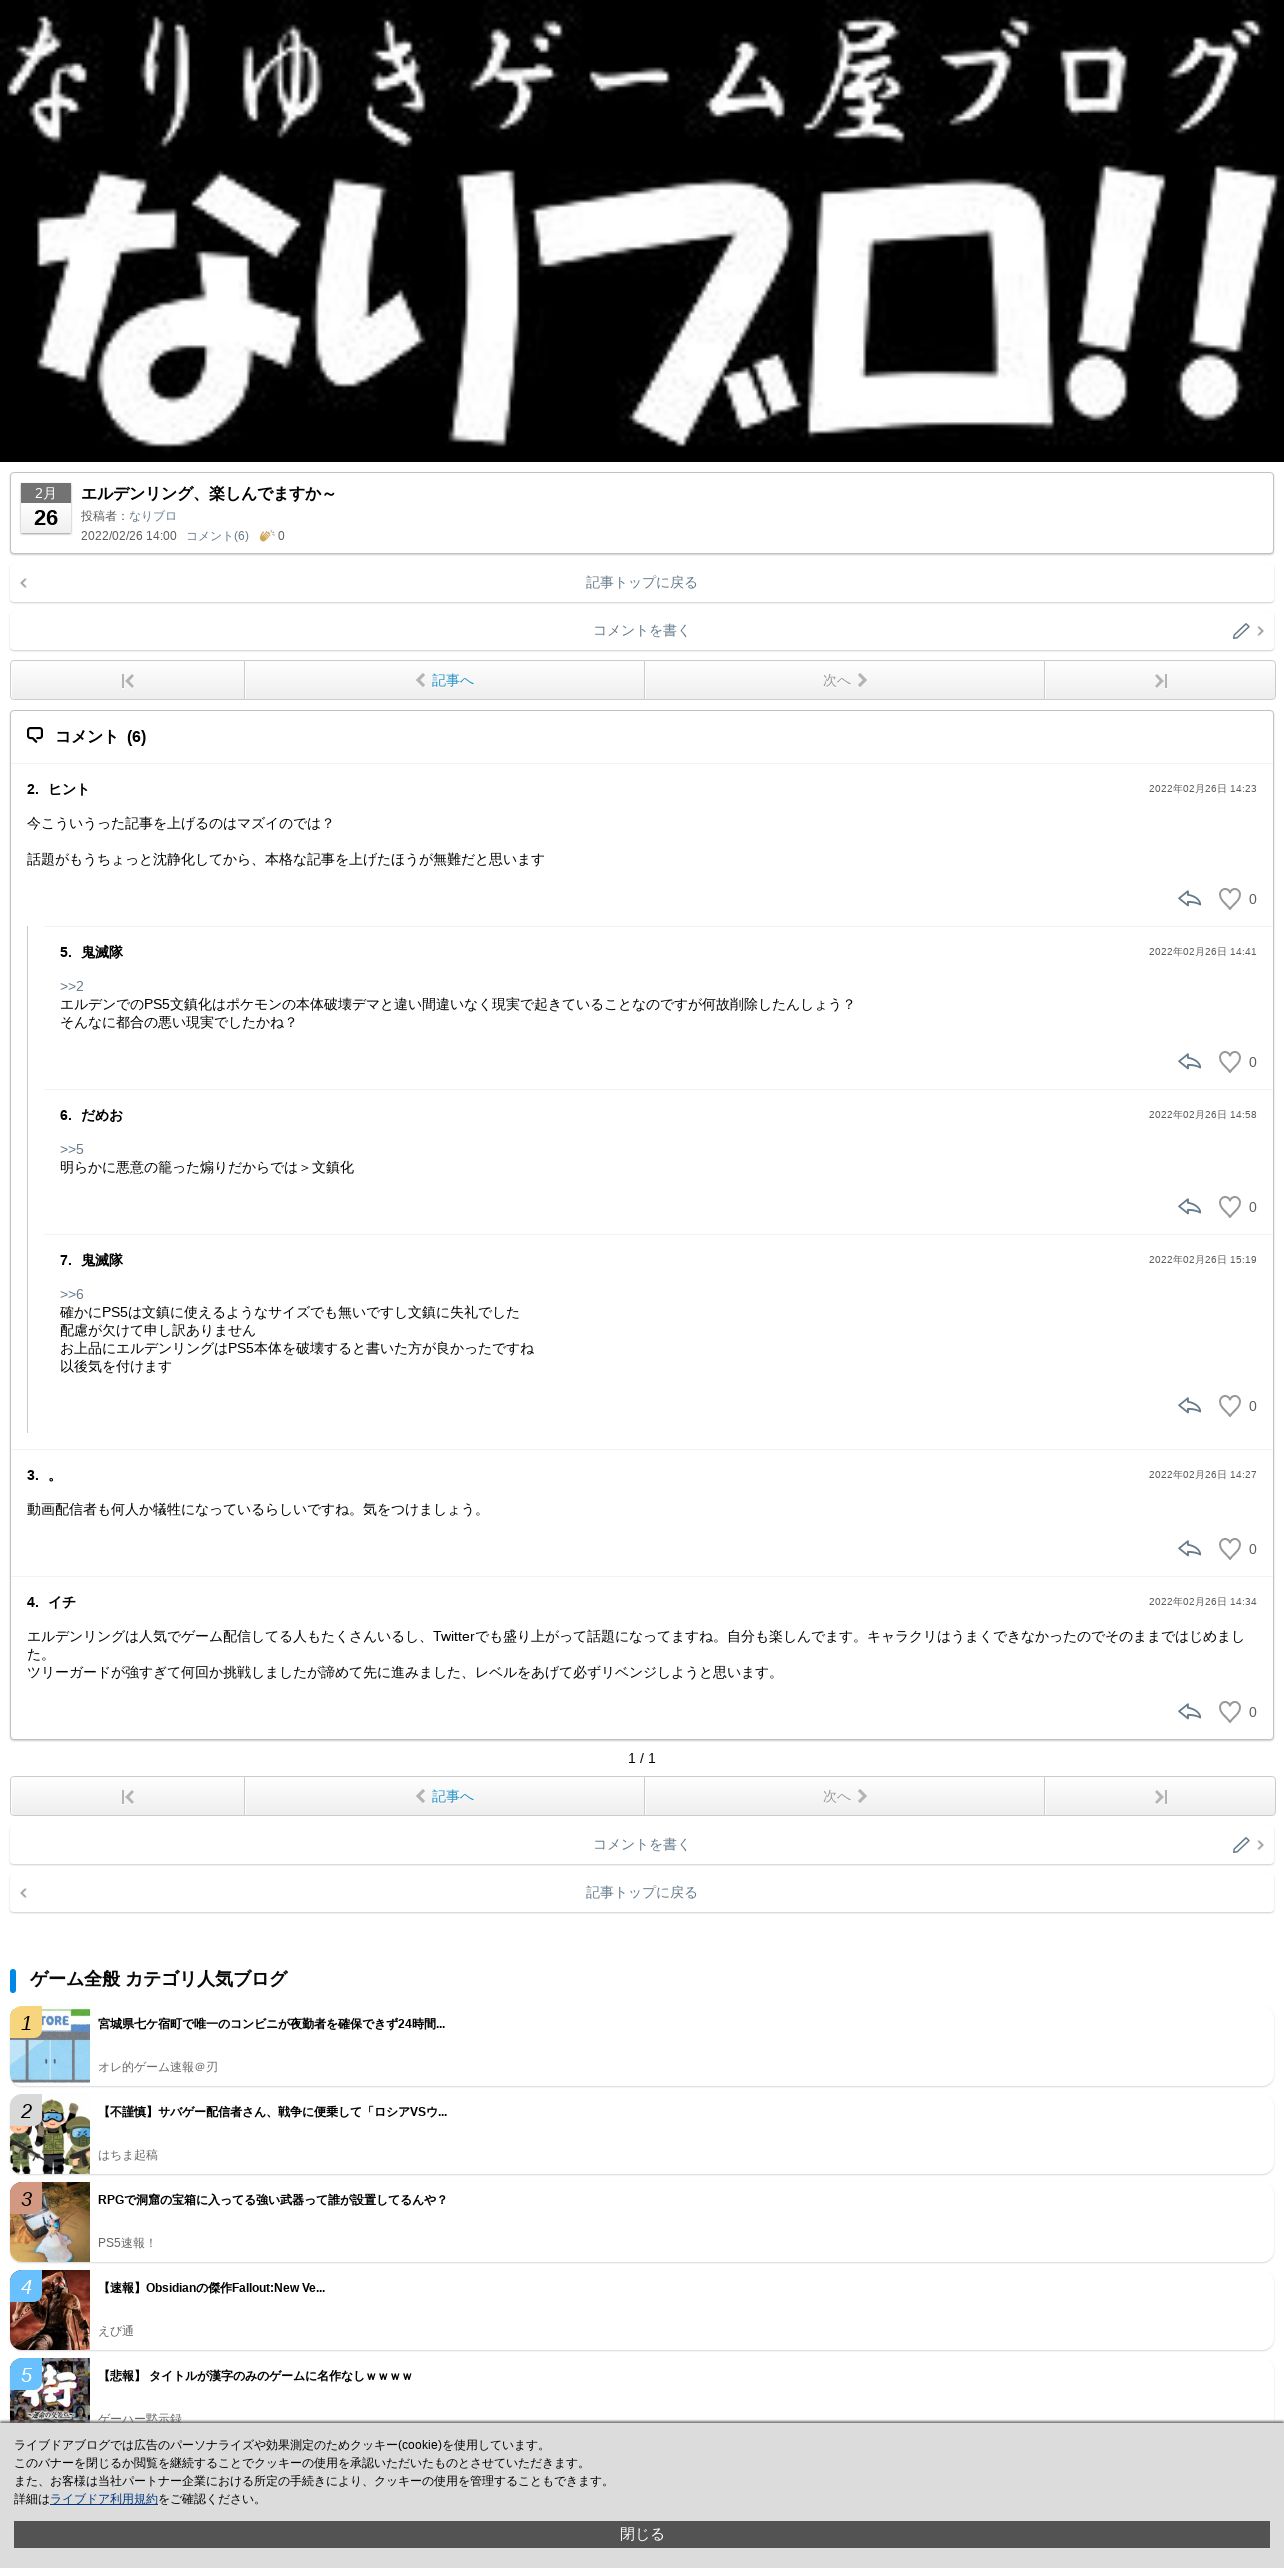Open article title エルデンリング、楽しんでますか～

click(208, 493)
